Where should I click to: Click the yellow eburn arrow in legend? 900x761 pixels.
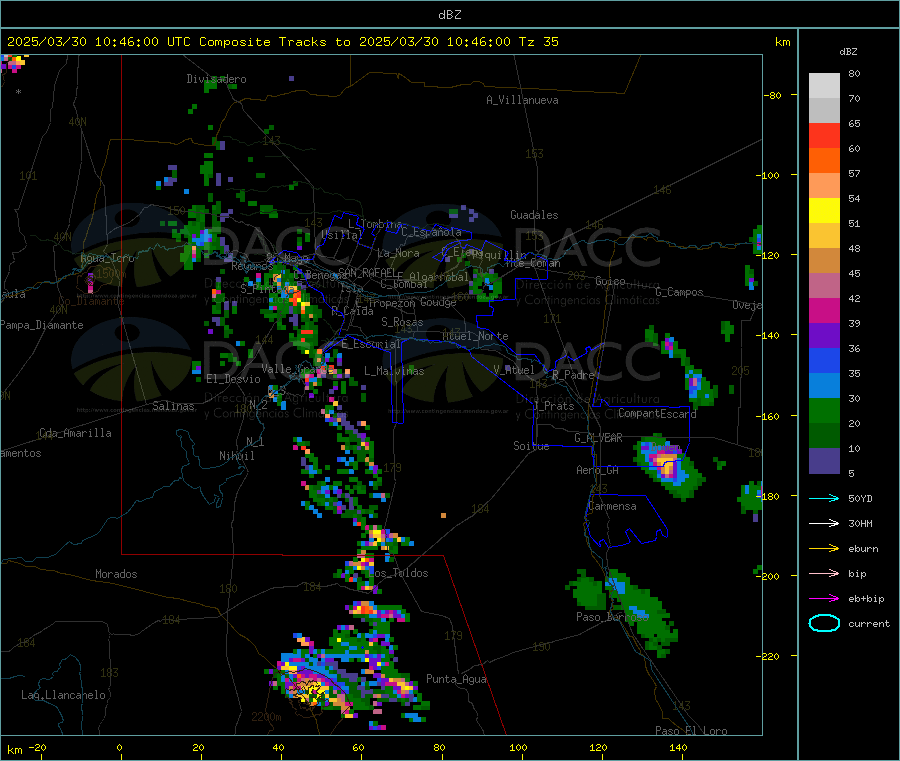[824, 549]
